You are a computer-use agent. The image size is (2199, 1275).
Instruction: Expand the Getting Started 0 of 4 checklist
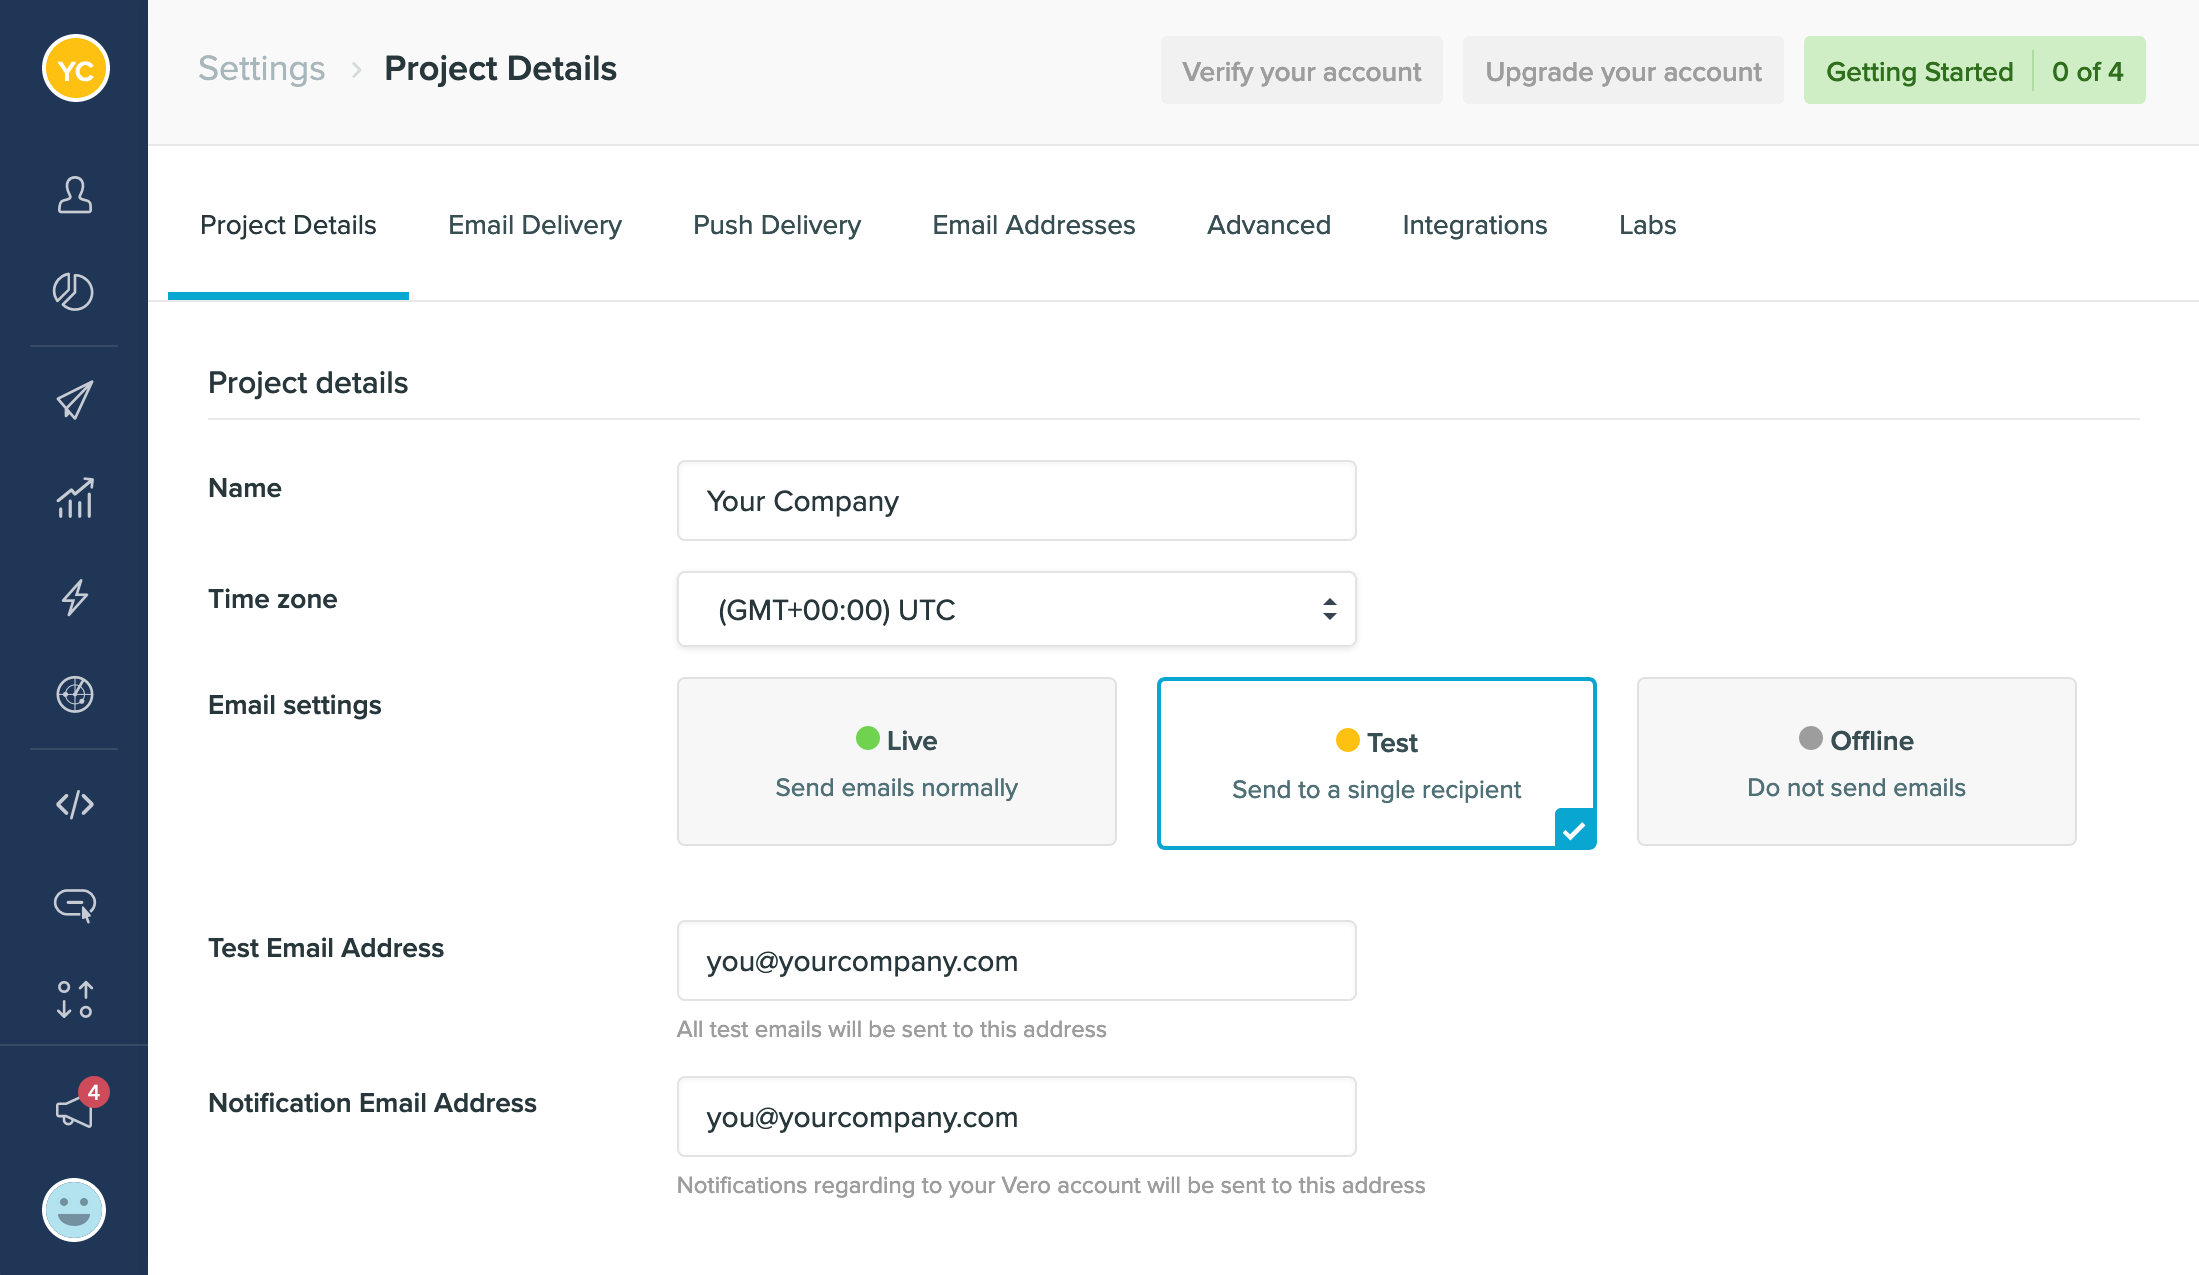(x=1973, y=71)
